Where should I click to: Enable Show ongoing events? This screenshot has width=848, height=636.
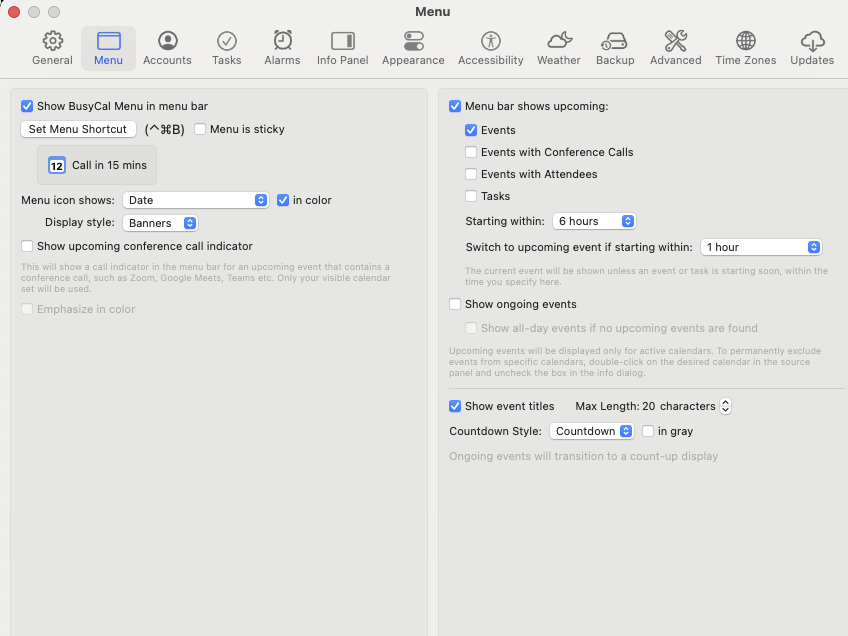coord(455,303)
